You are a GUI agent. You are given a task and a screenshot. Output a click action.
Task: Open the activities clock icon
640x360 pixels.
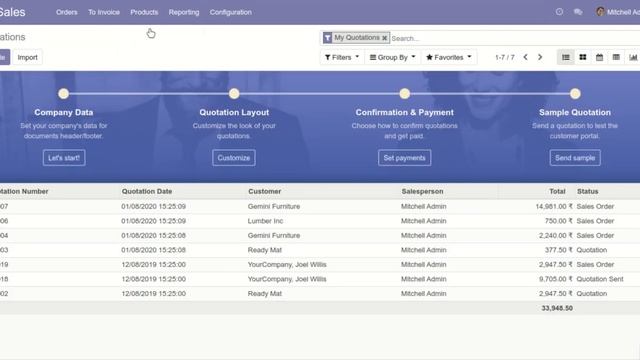[x=559, y=12]
